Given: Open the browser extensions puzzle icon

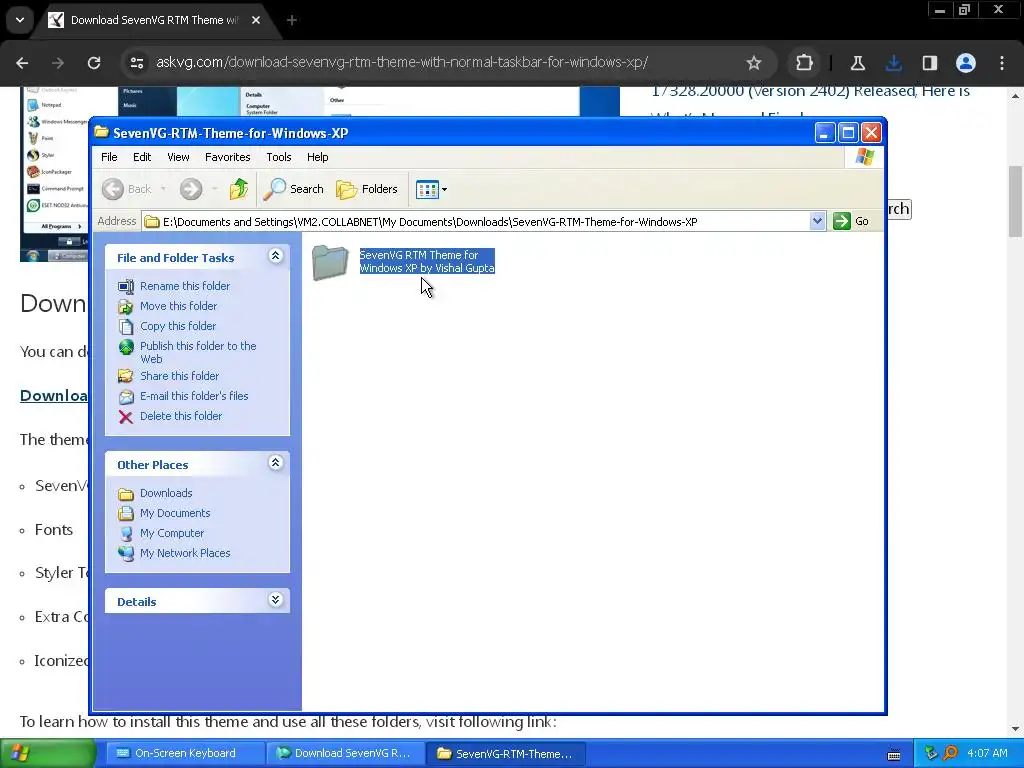Looking at the screenshot, I should [x=804, y=63].
